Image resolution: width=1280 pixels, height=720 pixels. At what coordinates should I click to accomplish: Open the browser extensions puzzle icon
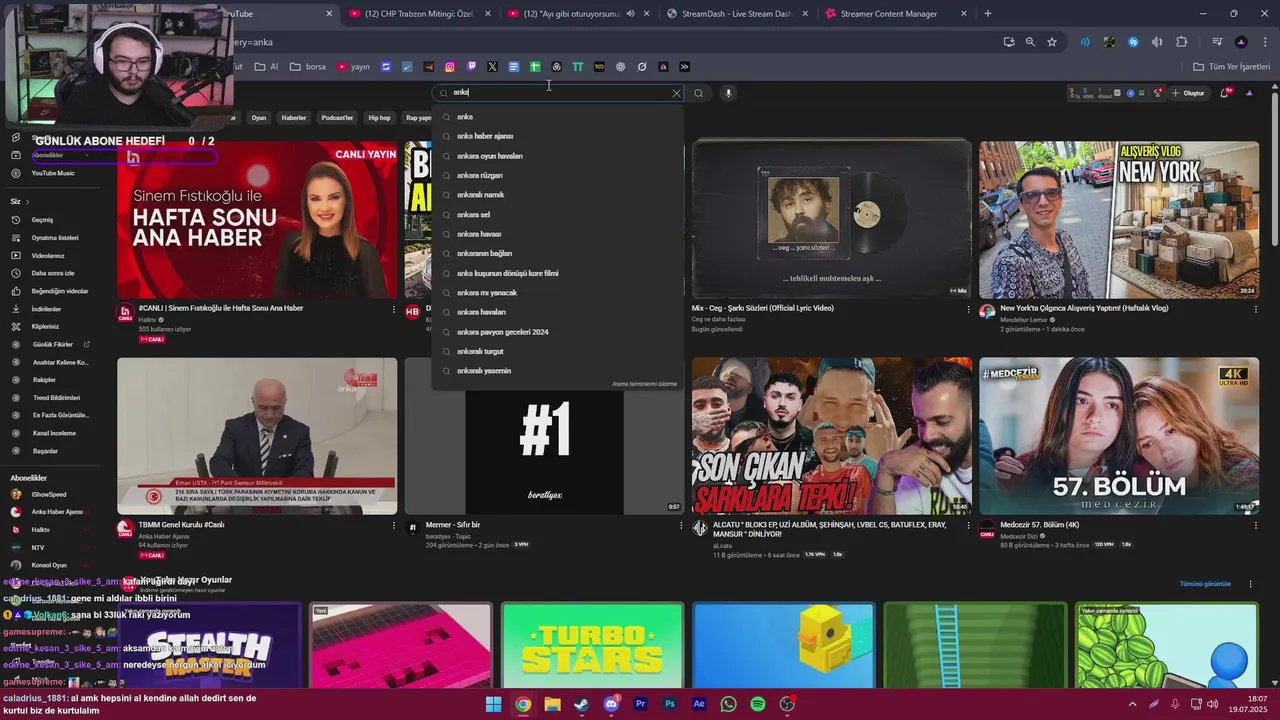pyautogui.click(x=1182, y=42)
